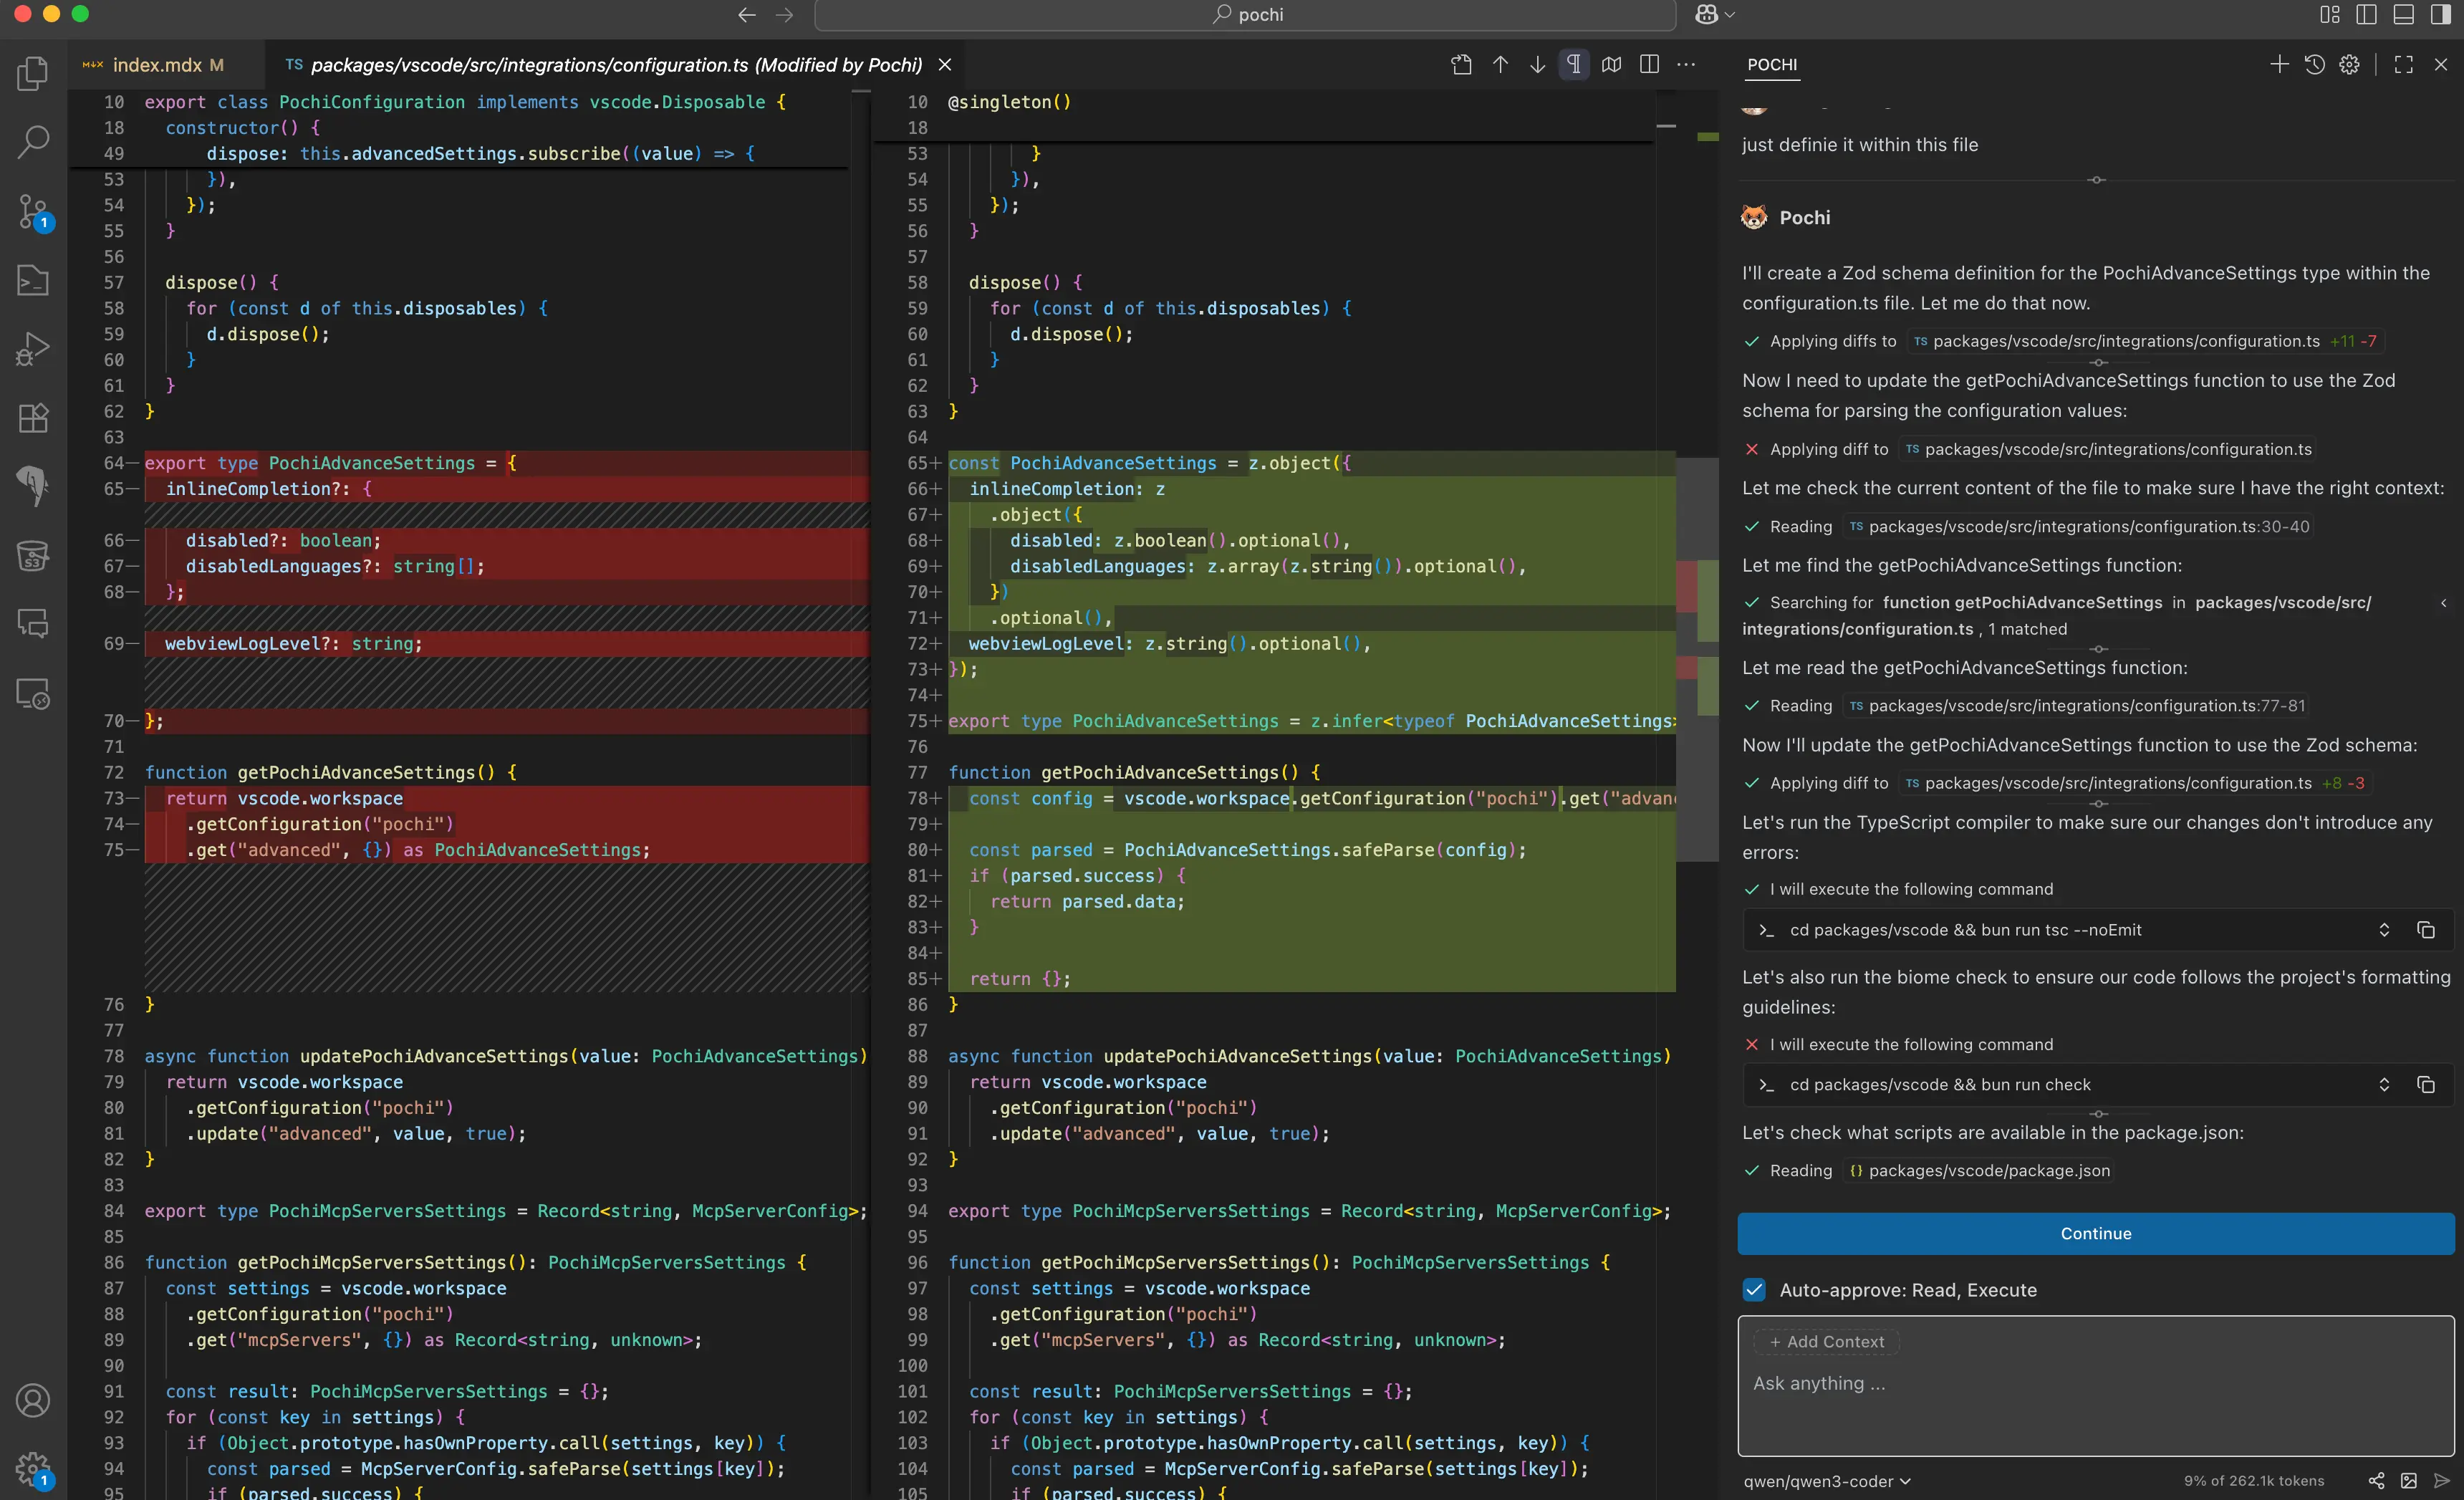The height and width of the screenshot is (1500, 2464).
Task: Start a new Pochi task with plus
Action: (x=2278, y=65)
